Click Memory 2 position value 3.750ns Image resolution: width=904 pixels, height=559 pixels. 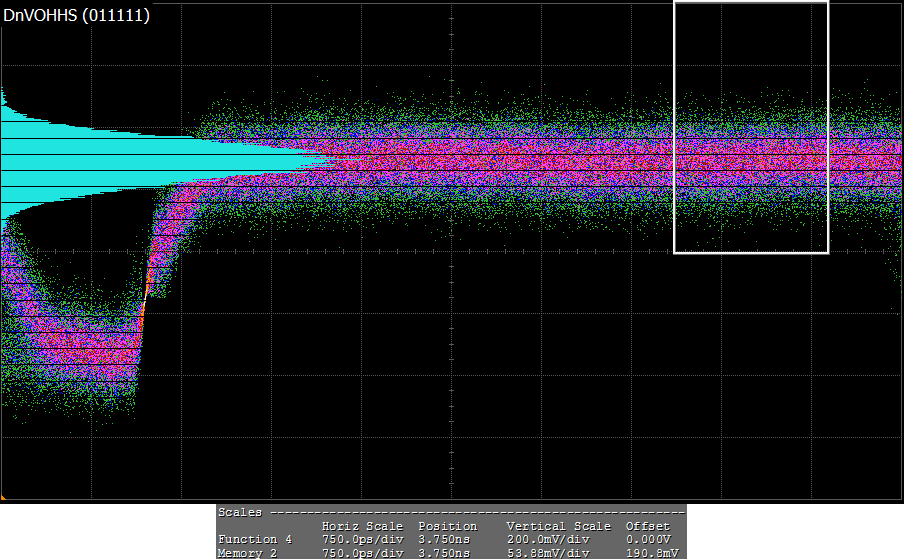tap(443, 553)
